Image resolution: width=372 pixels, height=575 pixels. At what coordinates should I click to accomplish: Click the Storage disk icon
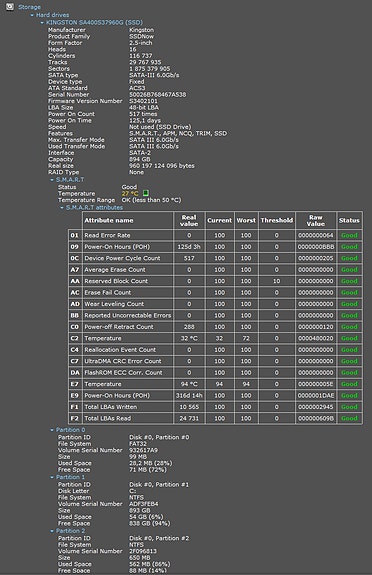[x=10, y=7]
